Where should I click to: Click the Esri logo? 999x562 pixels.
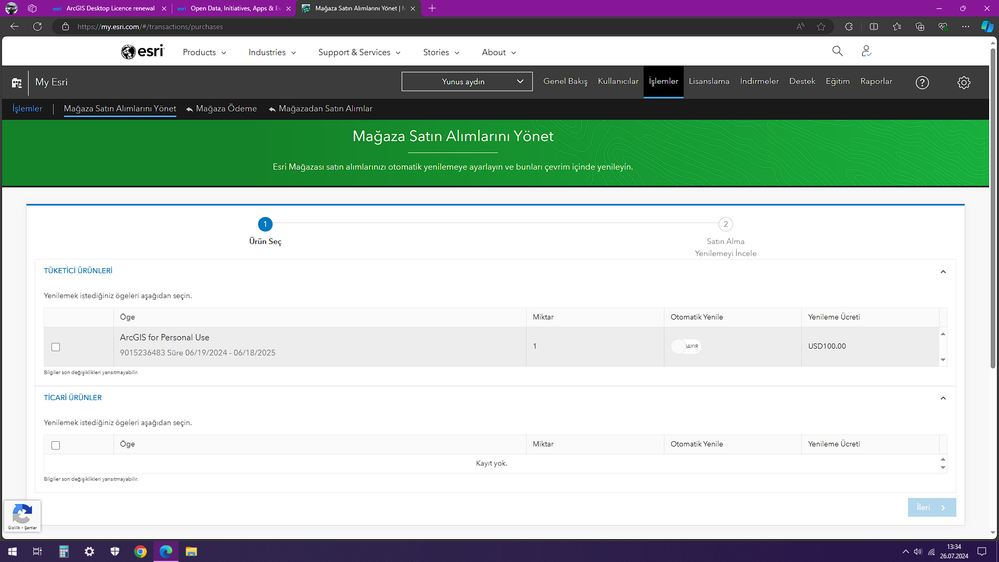tap(142, 52)
